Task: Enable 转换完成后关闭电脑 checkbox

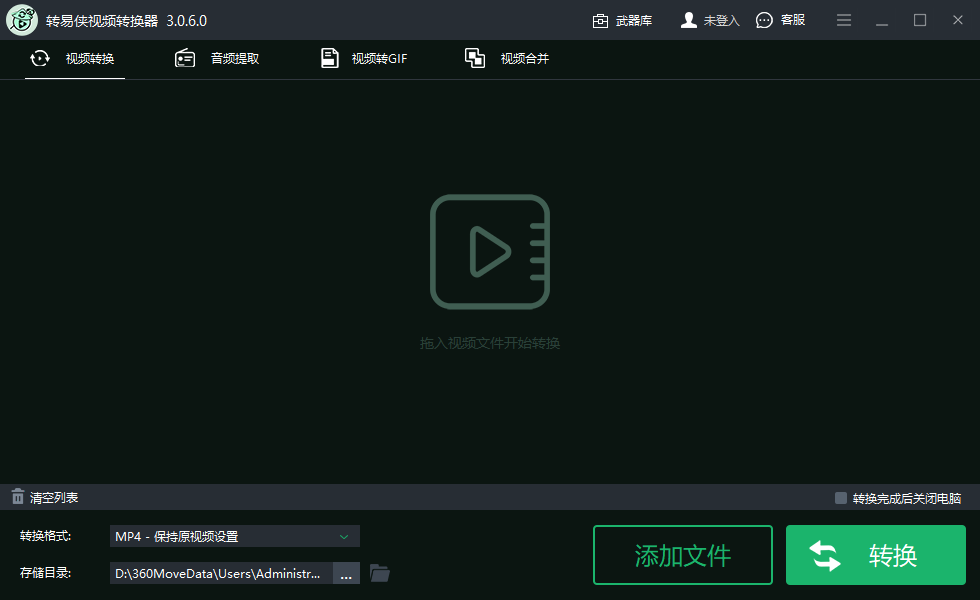Action: click(x=841, y=498)
